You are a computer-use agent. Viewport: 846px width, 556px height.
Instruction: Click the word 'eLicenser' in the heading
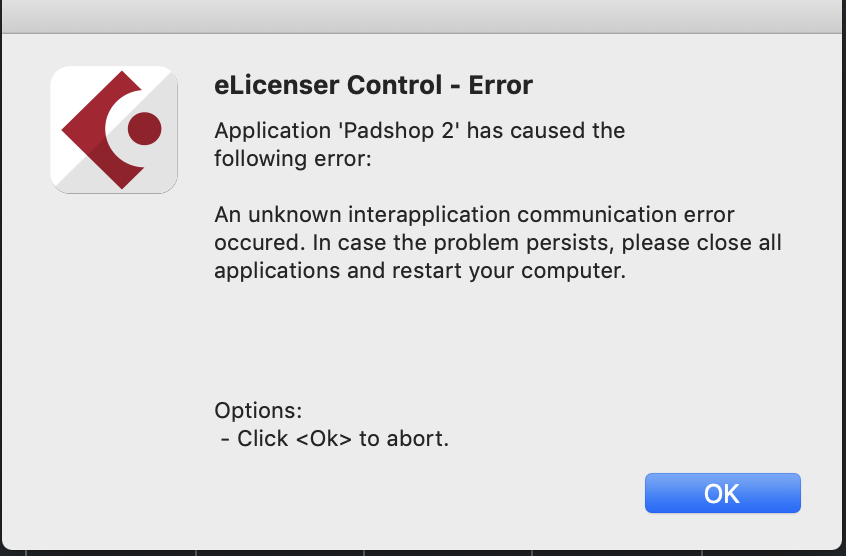point(274,85)
